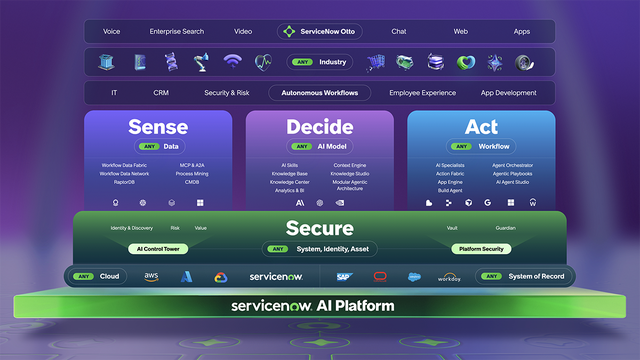640x360 pixels.
Task: Select the tire wheel industry icon
Action: pyautogui.click(x=524, y=63)
